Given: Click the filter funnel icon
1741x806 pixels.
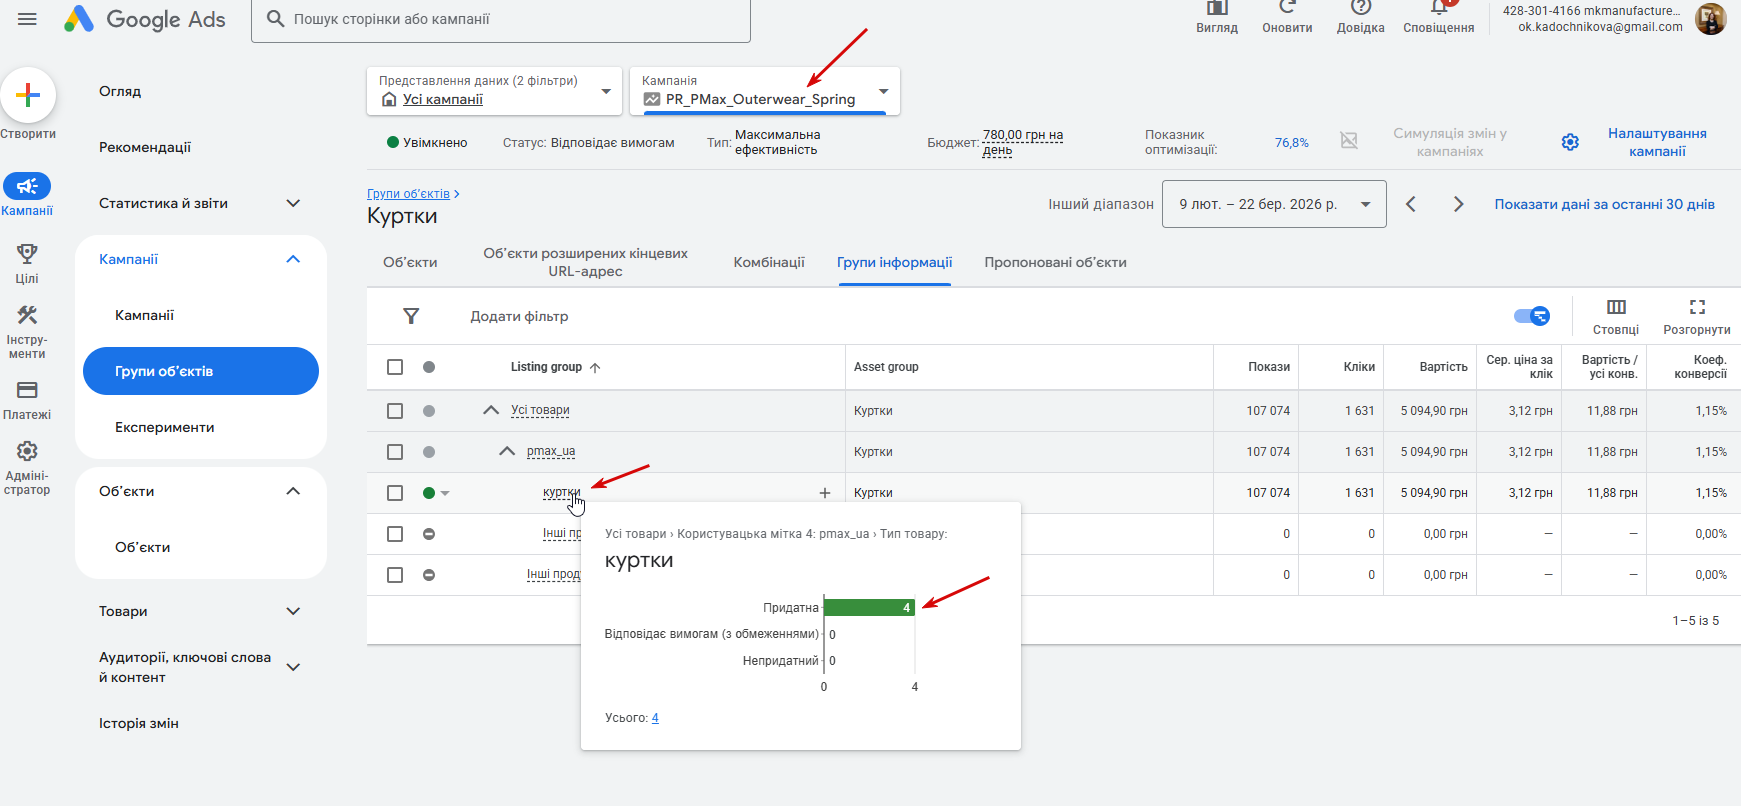Looking at the screenshot, I should pos(411,316).
